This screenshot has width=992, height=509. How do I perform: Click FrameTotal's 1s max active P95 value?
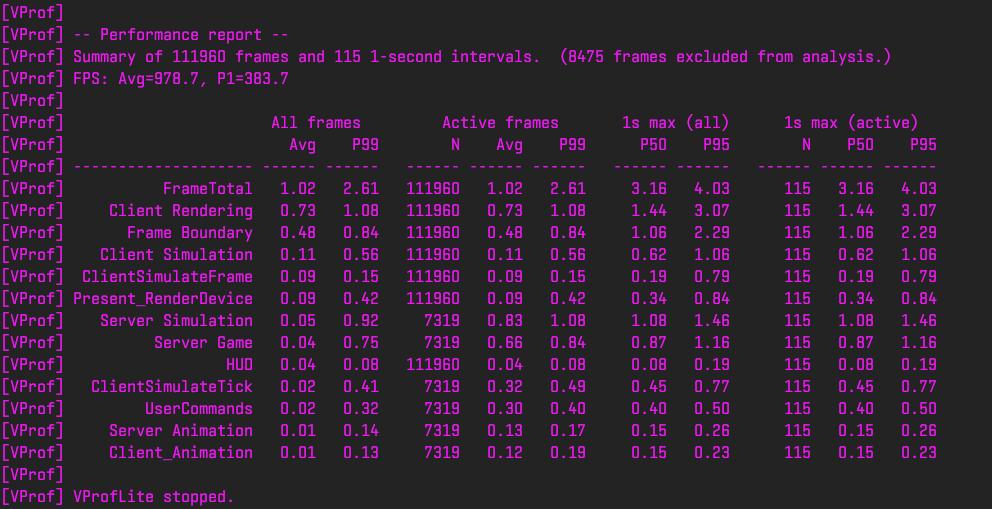tap(919, 189)
